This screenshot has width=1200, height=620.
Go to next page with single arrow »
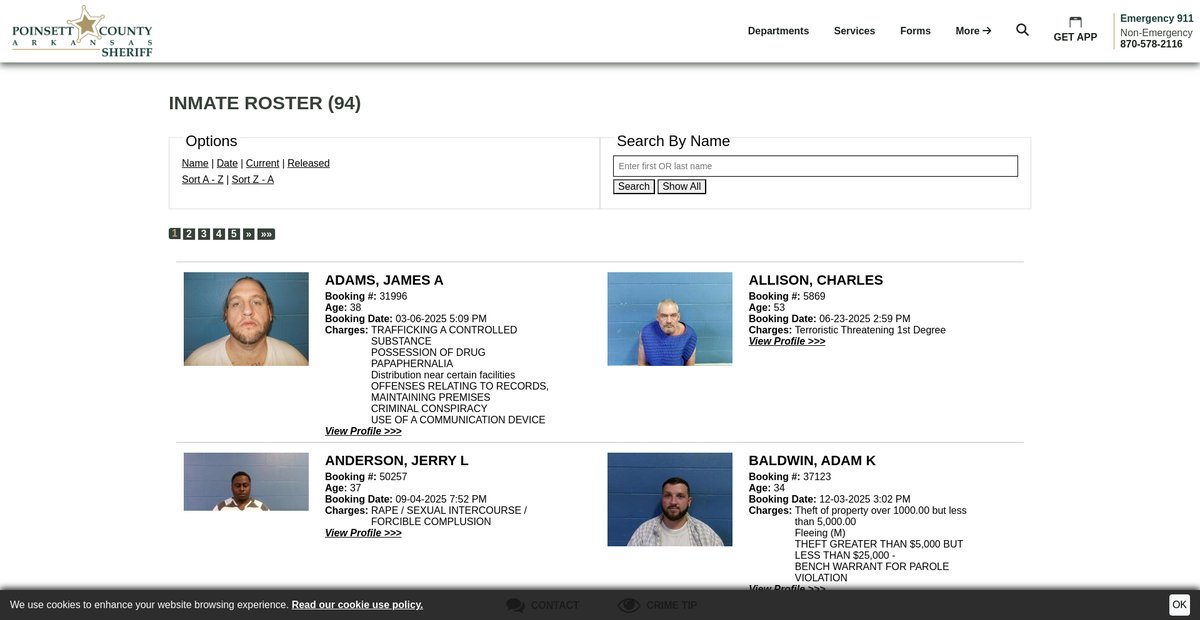(249, 234)
